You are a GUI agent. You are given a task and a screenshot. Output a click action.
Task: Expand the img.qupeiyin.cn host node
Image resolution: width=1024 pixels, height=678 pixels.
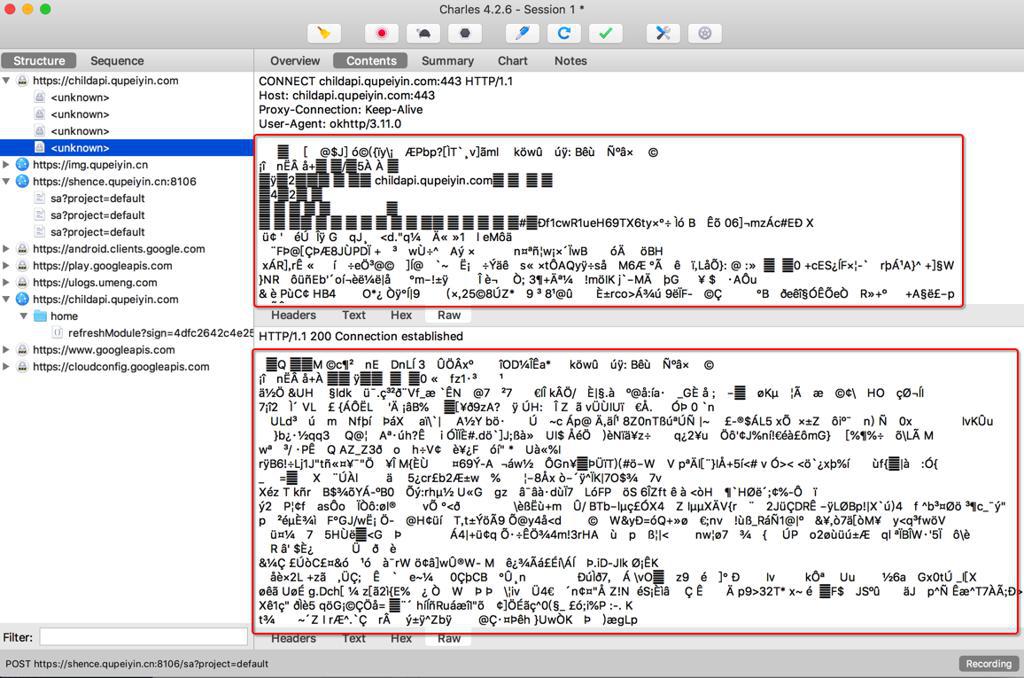point(8,165)
